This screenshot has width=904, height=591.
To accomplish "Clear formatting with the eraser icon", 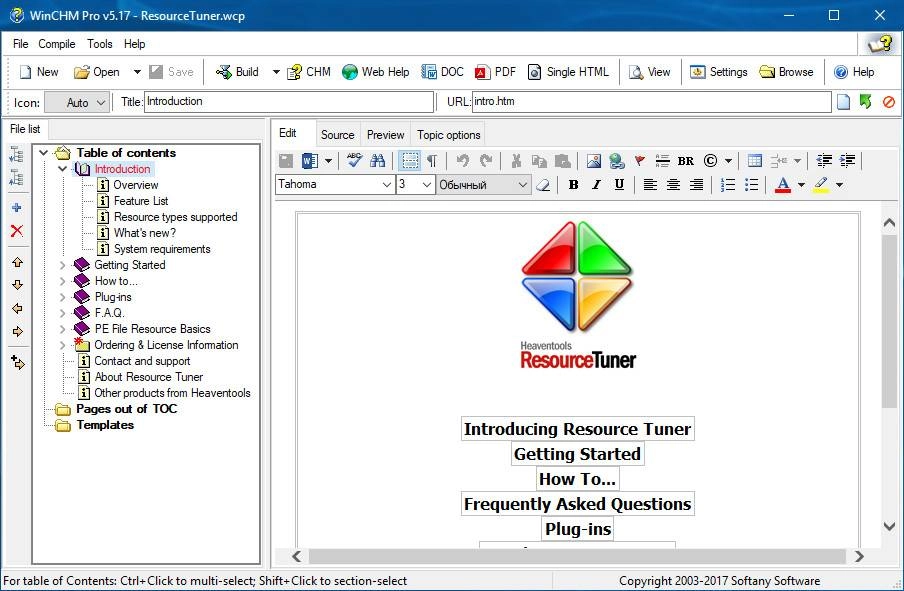I will tap(543, 185).
